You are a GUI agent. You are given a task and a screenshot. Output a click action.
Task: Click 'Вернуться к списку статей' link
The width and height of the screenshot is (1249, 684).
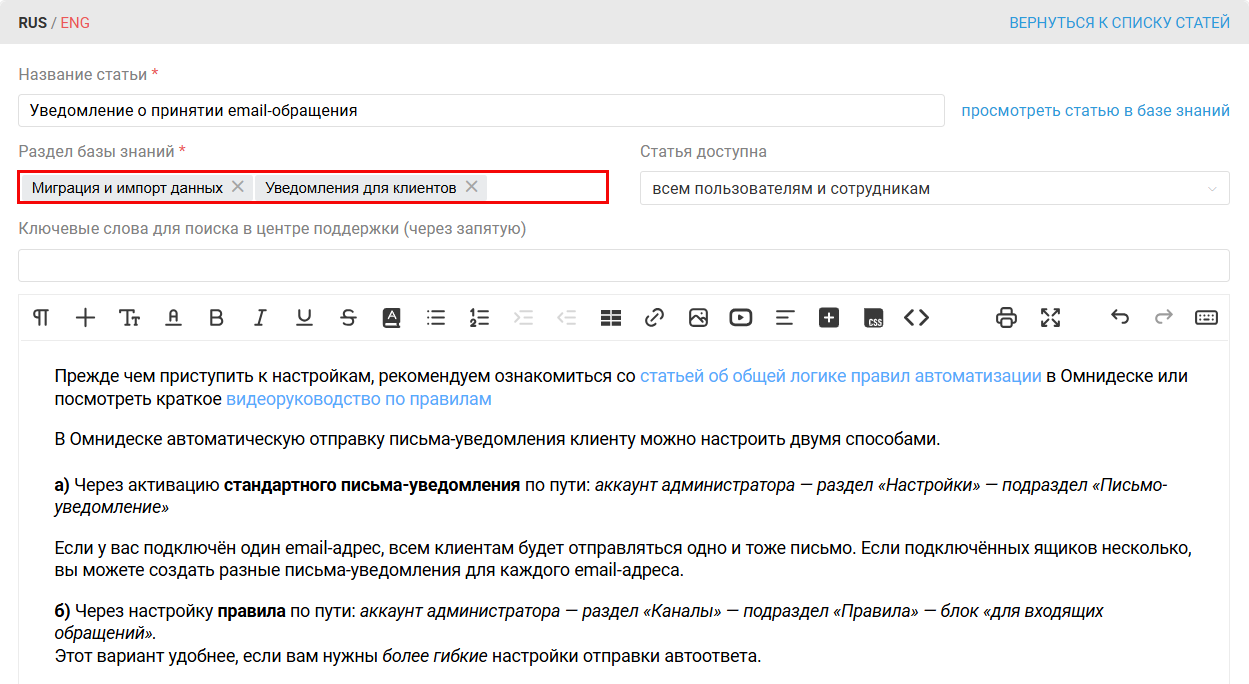pos(1119,22)
